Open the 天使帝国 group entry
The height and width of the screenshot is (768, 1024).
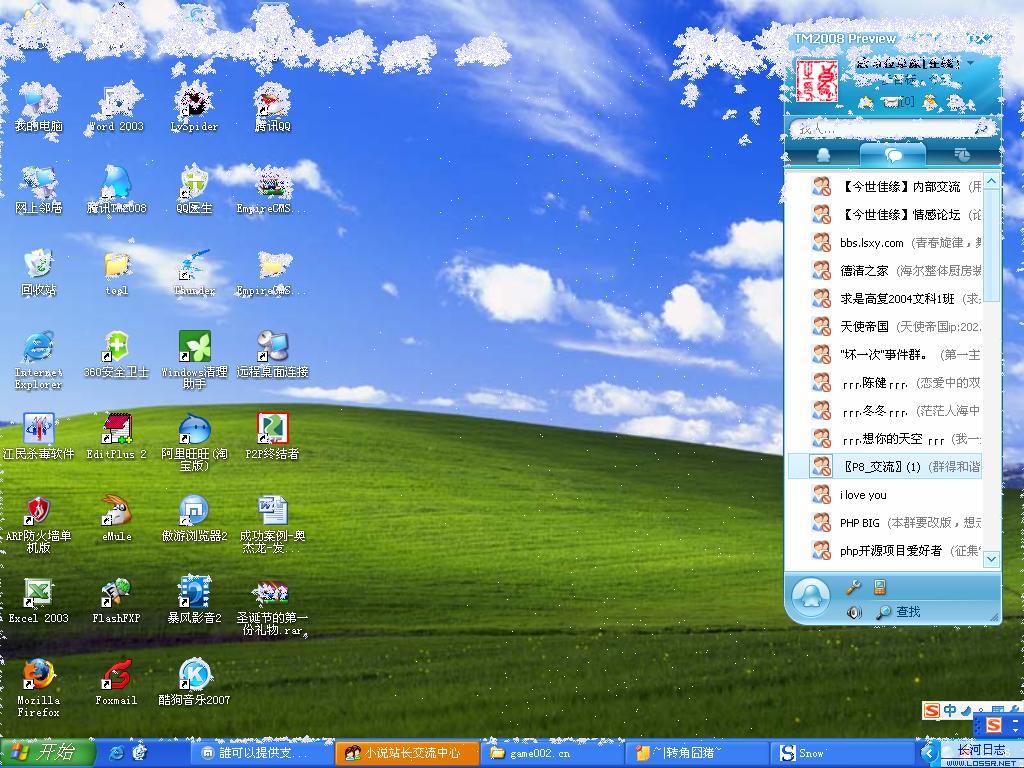[885, 327]
